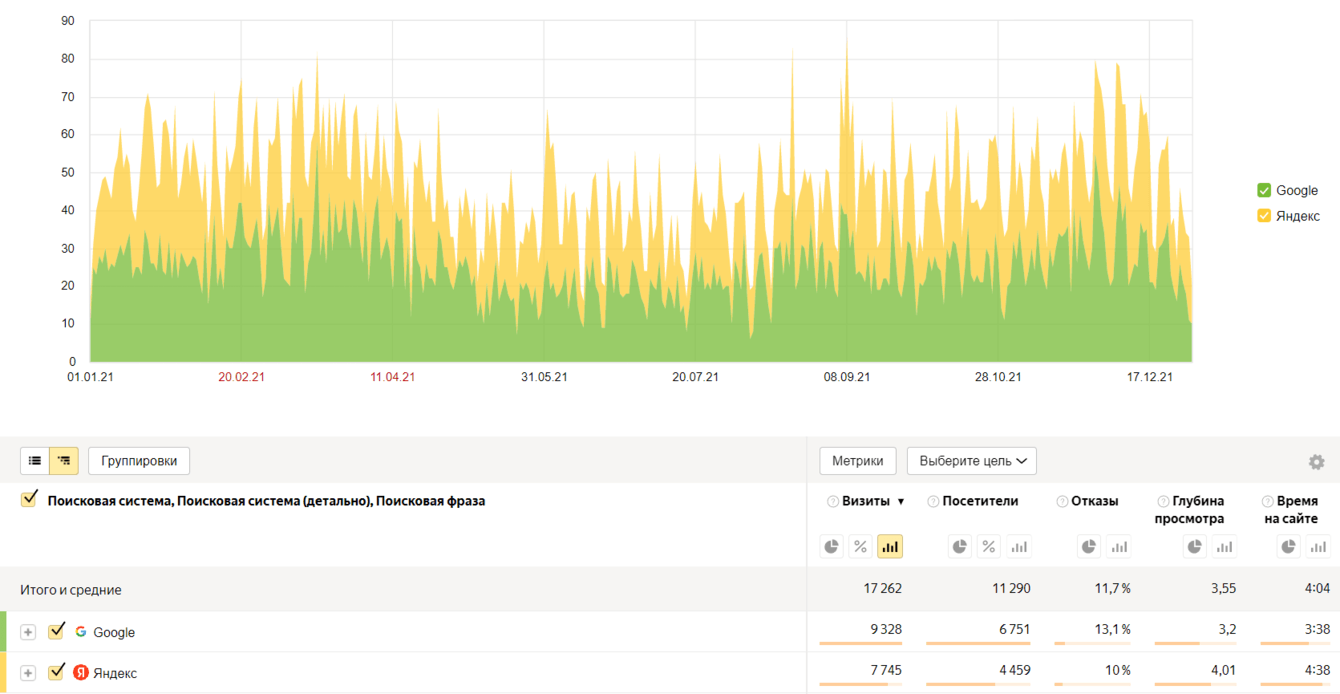Click pie chart icon under Time on site
This screenshot has width=1340, height=694.
[1289, 546]
